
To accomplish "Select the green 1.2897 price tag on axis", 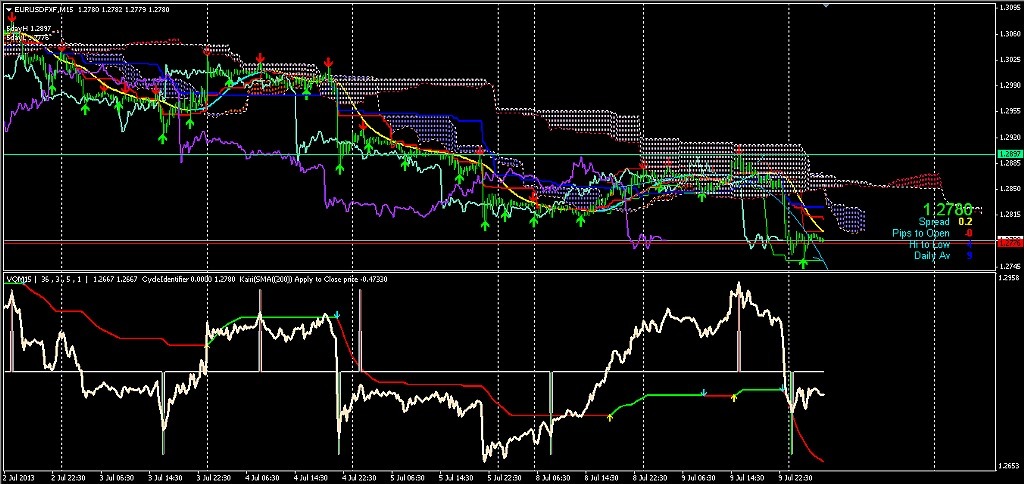I will point(1008,153).
